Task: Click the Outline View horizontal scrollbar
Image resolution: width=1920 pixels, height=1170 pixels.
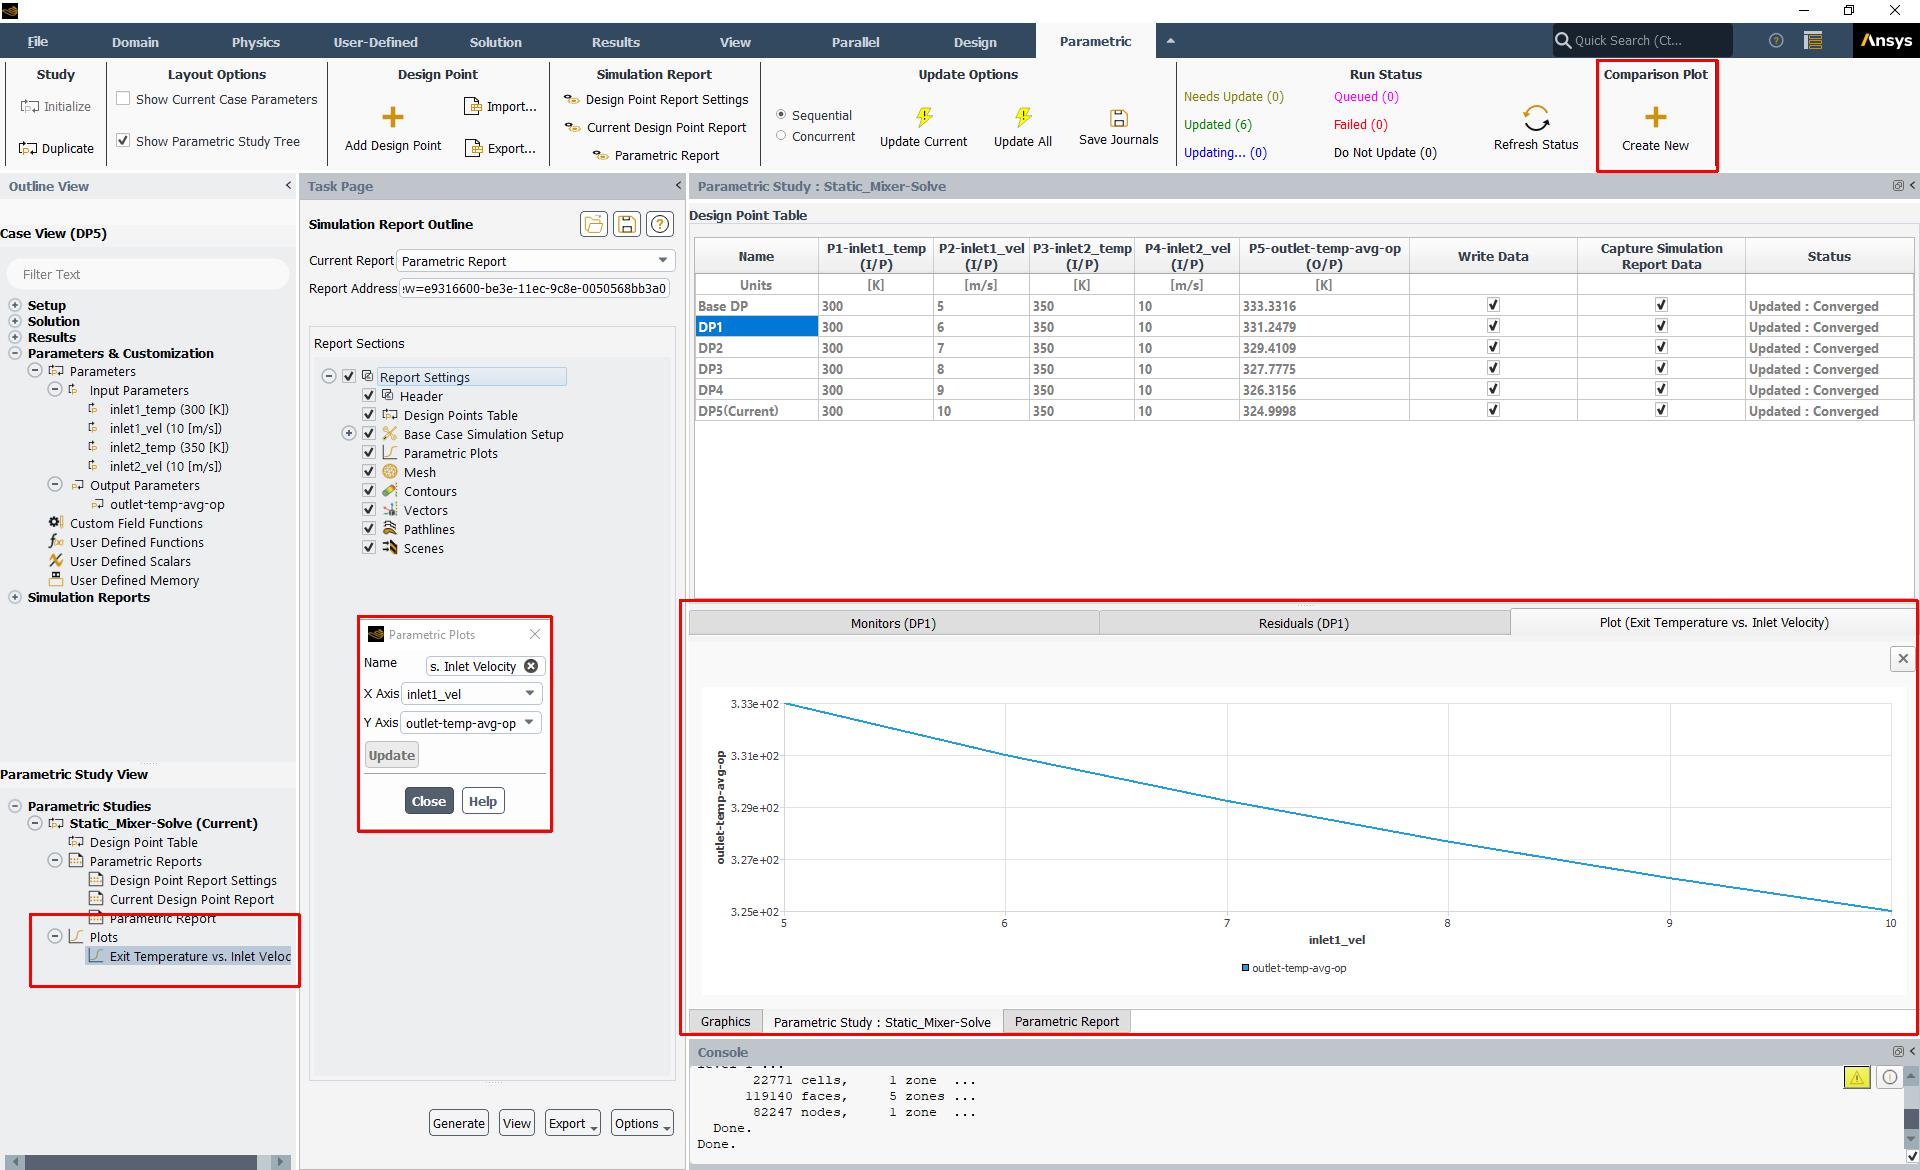Action: 140,1162
